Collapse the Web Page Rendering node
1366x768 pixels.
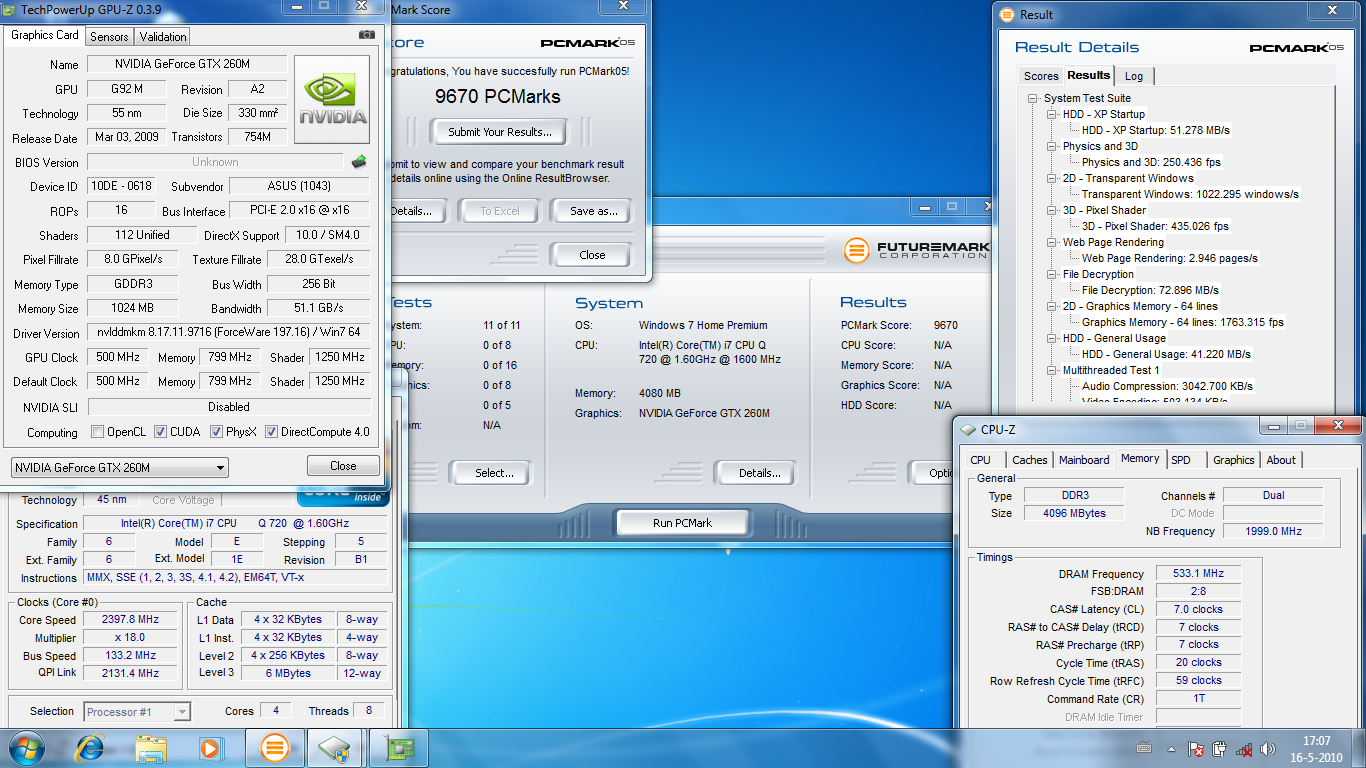[1052, 242]
